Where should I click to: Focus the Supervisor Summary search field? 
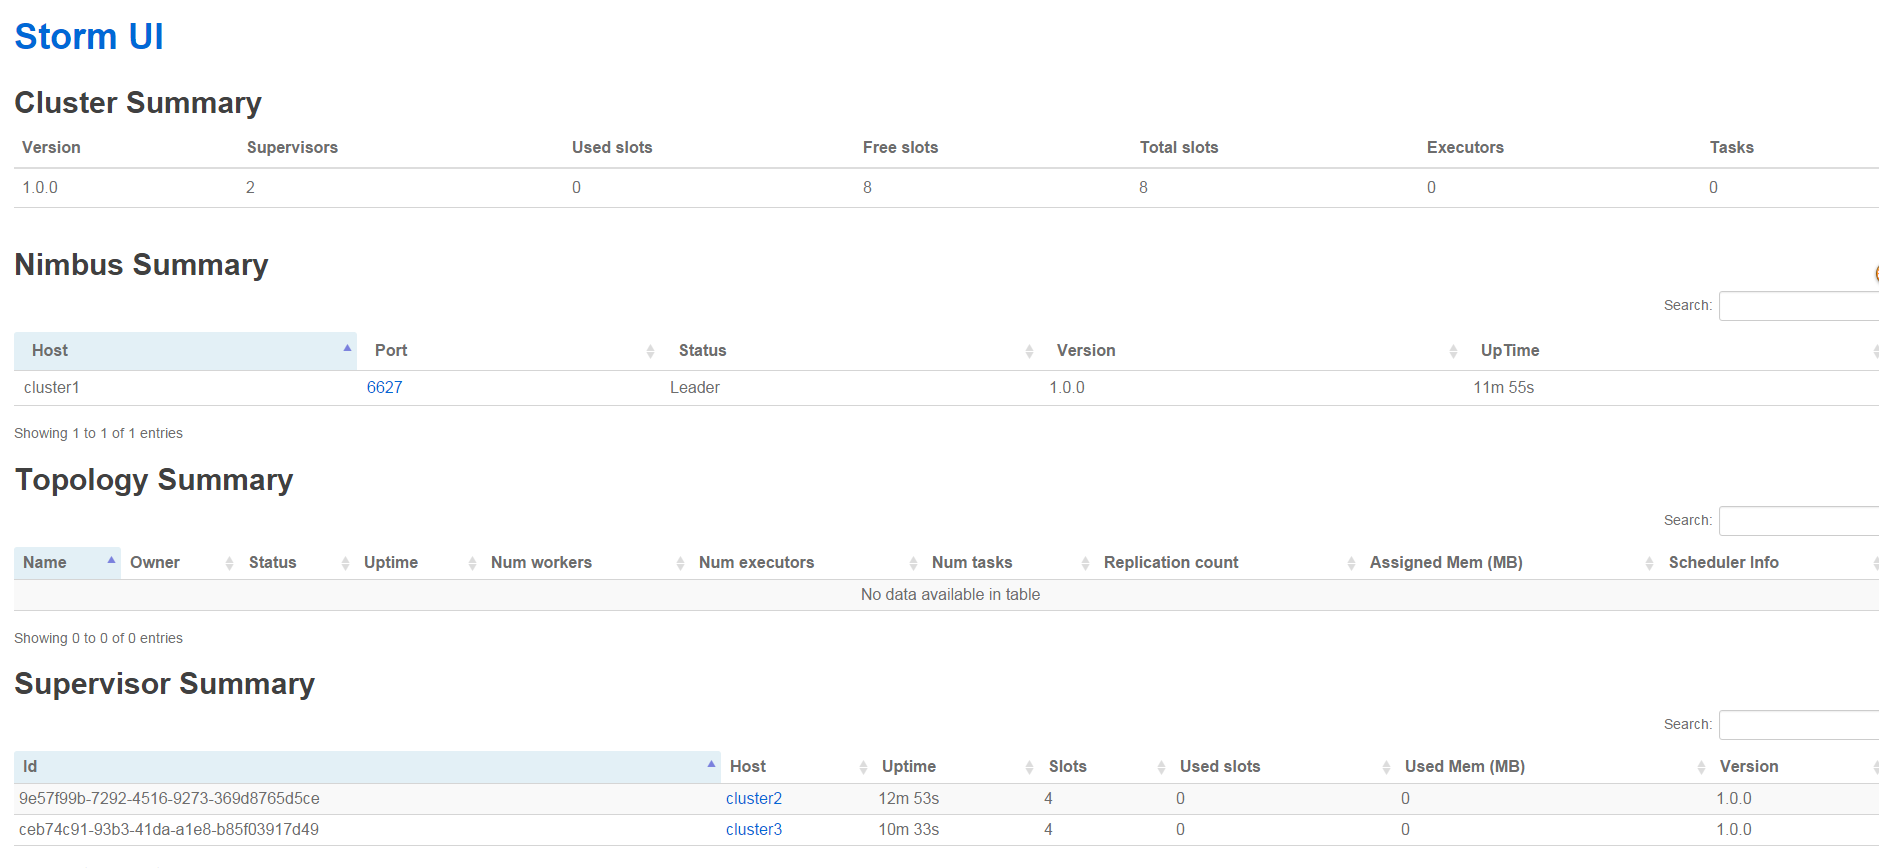point(1798,725)
